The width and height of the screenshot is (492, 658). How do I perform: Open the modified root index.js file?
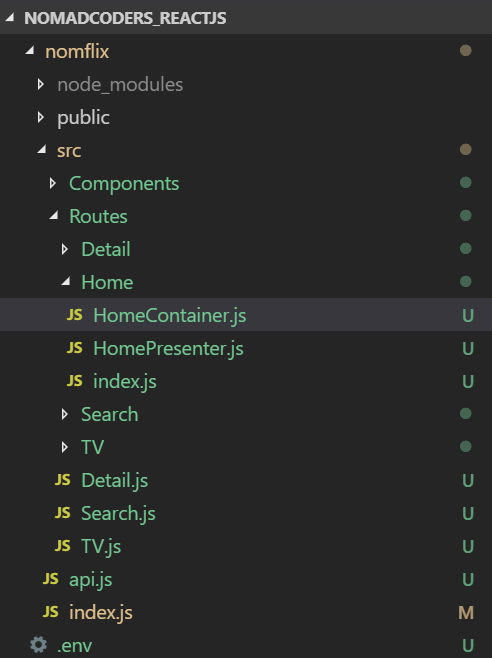pyautogui.click(x=101, y=612)
